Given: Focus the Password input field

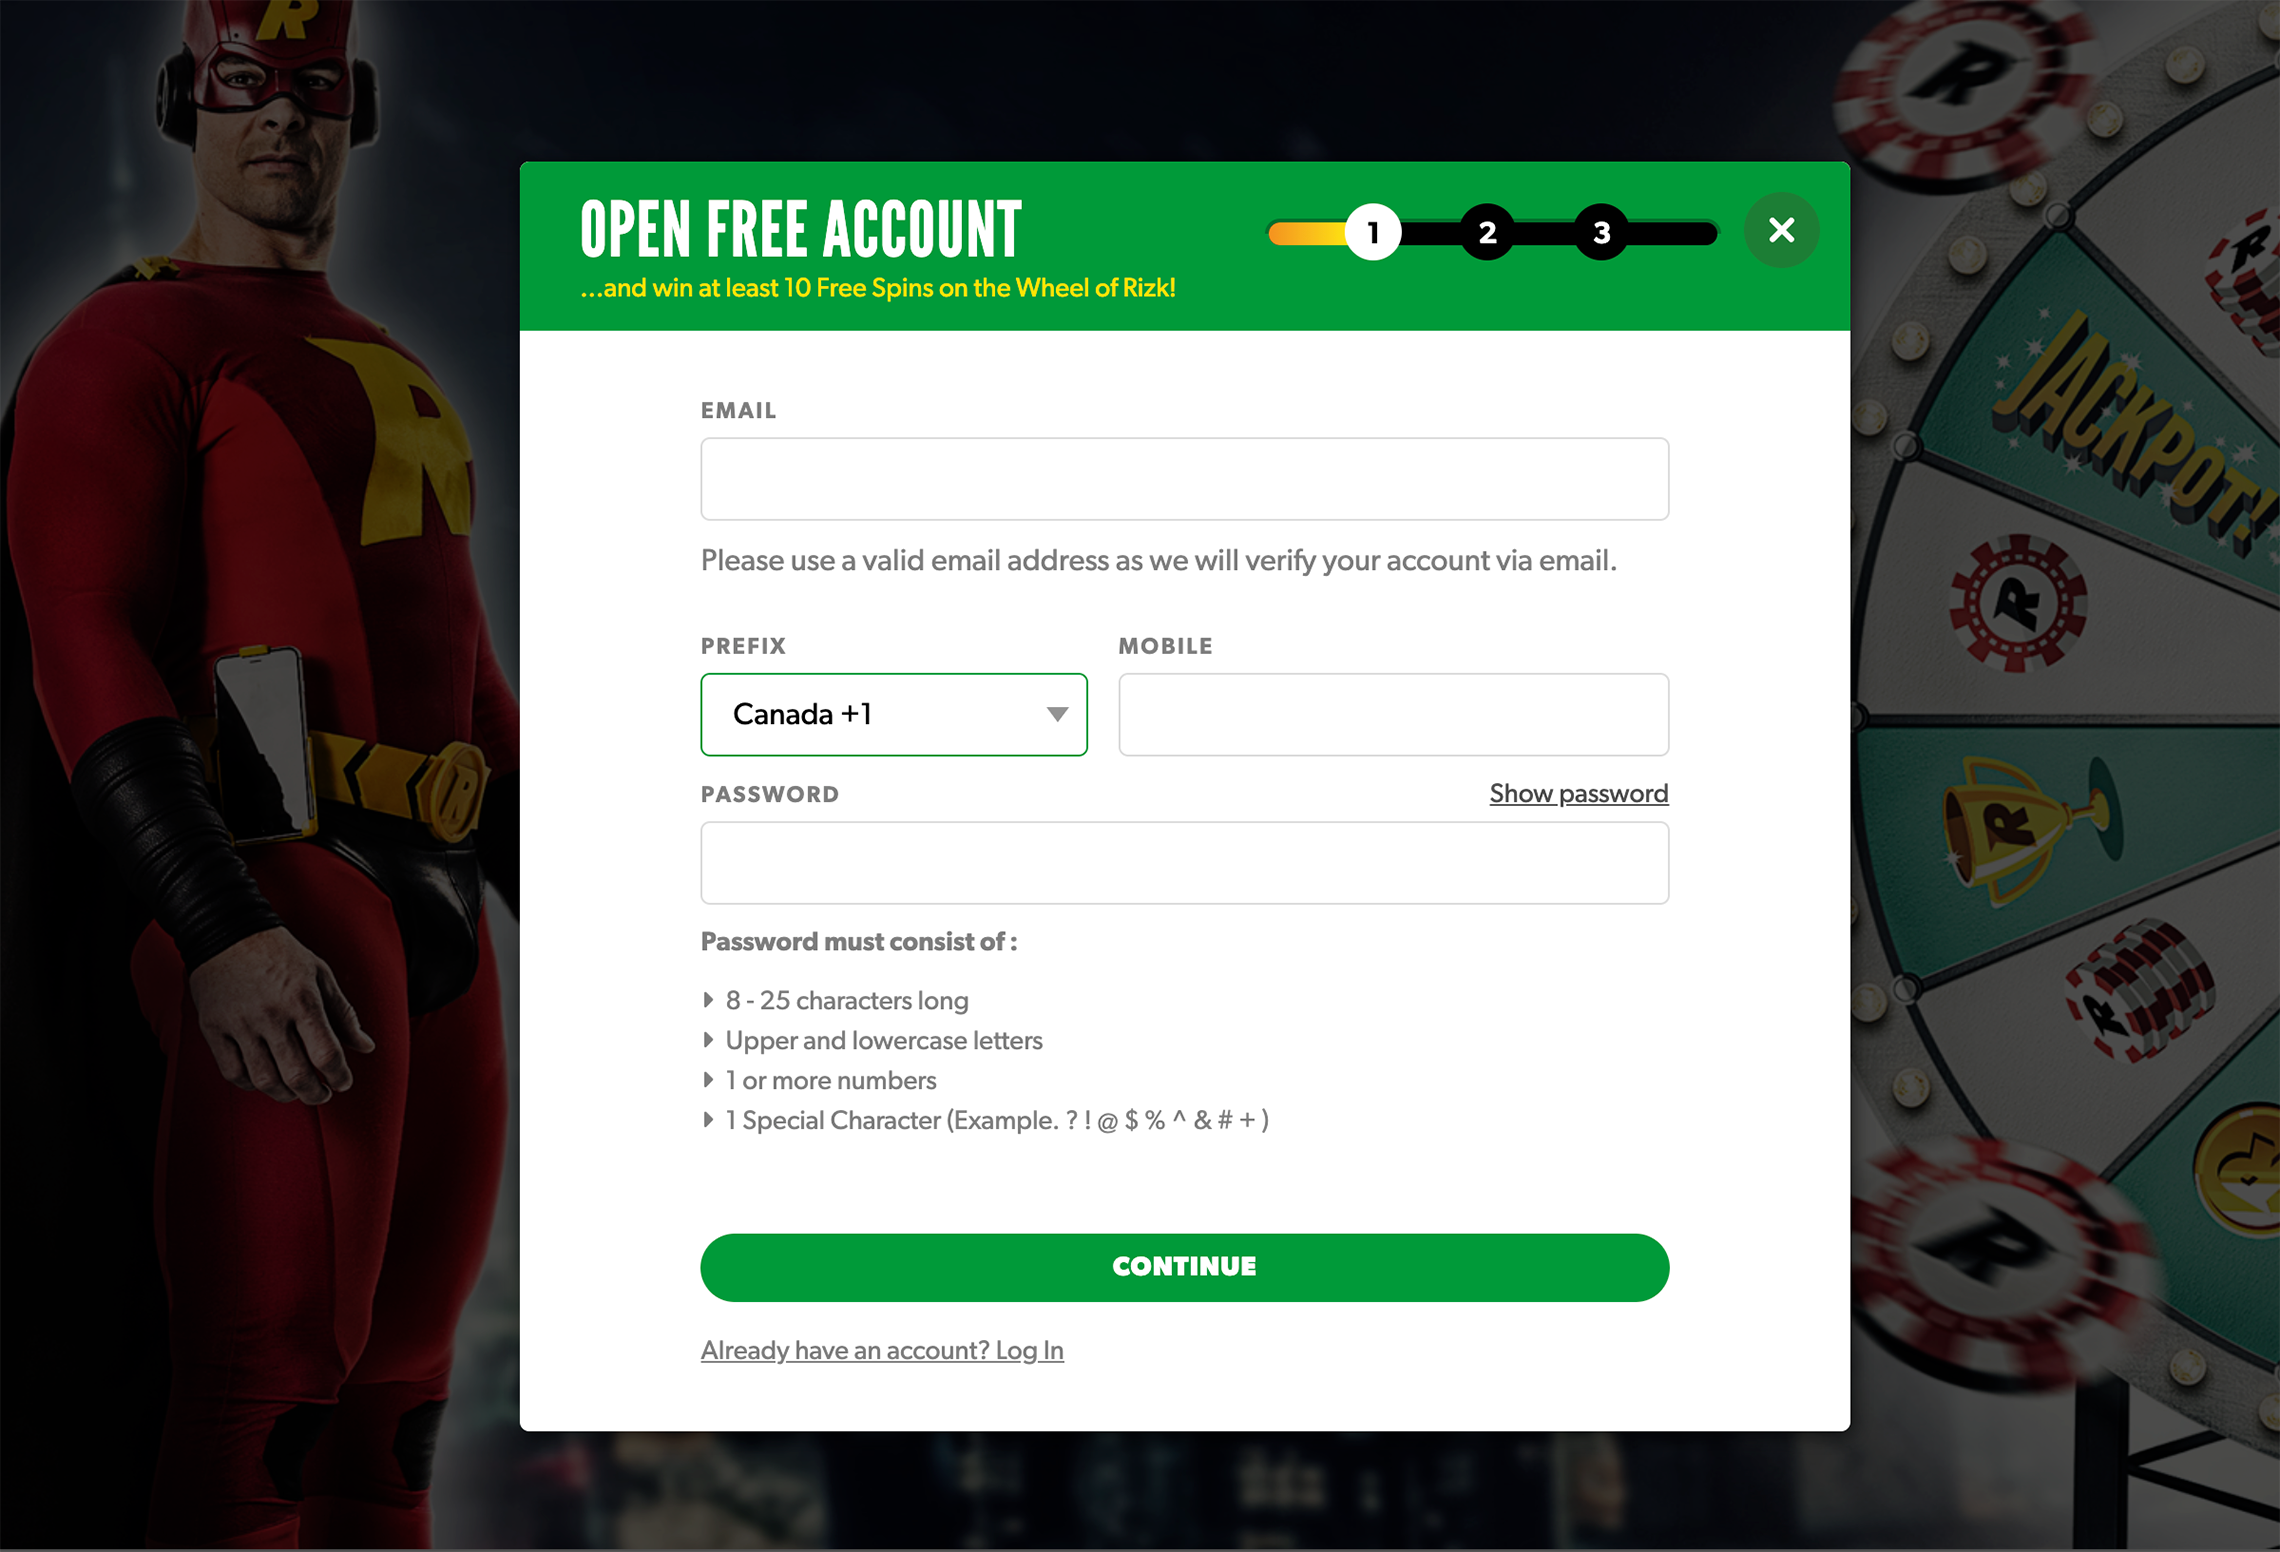Looking at the screenshot, I should pyautogui.click(x=1184, y=863).
